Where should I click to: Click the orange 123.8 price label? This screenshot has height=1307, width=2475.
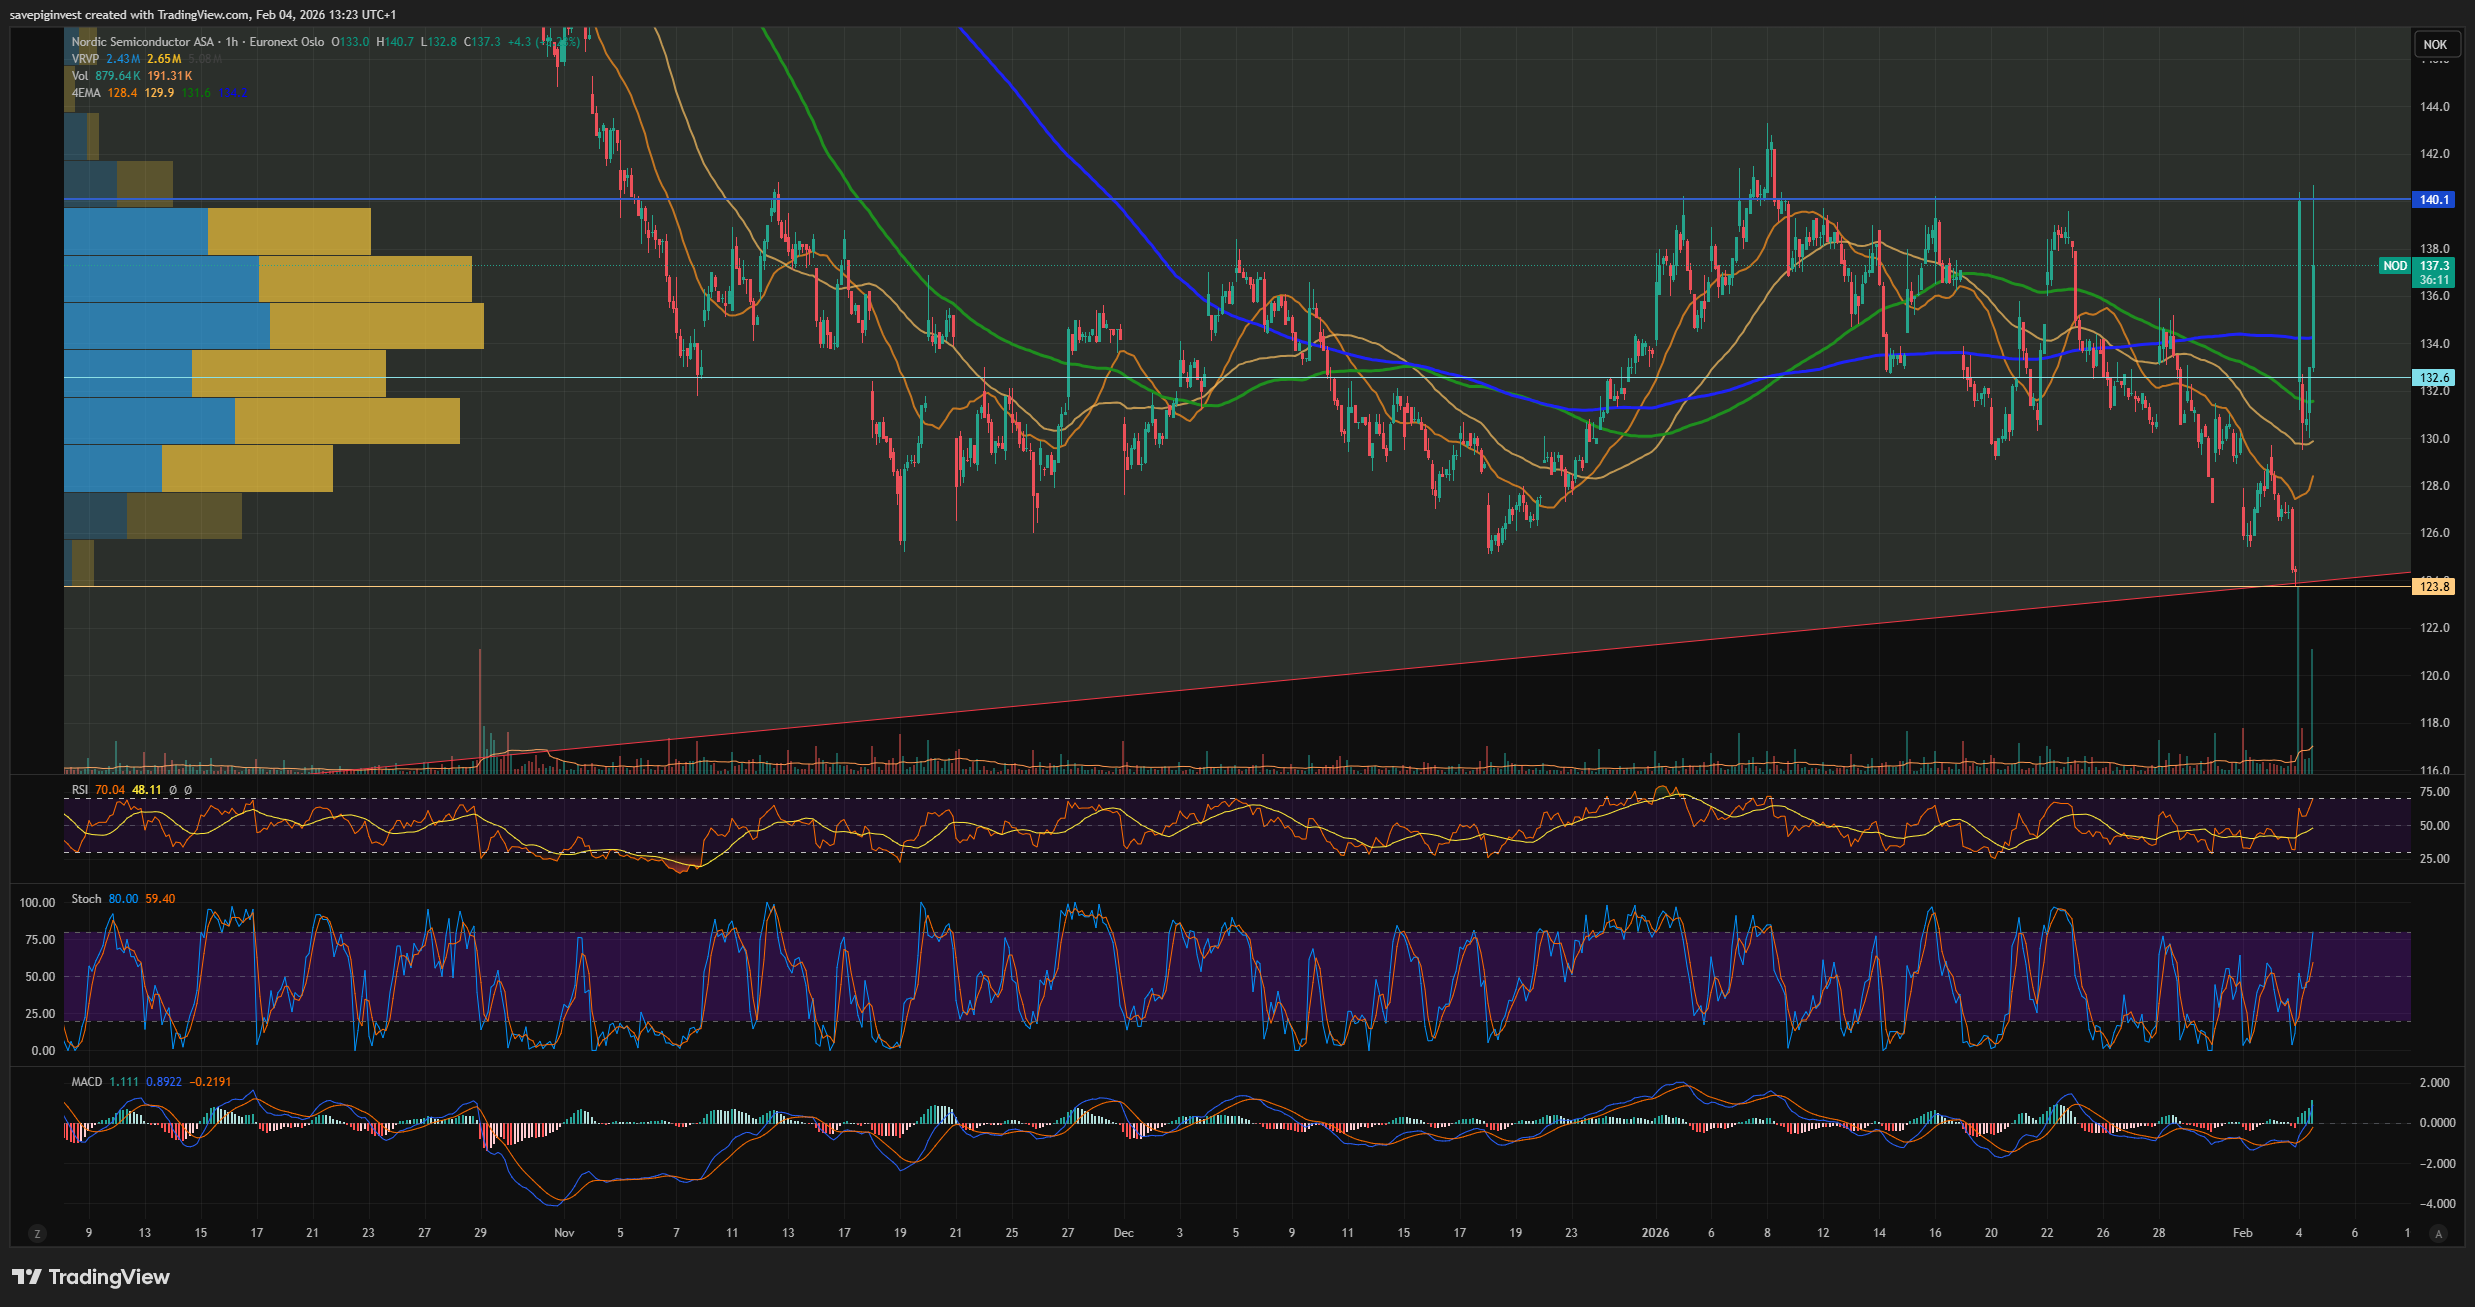point(2433,587)
